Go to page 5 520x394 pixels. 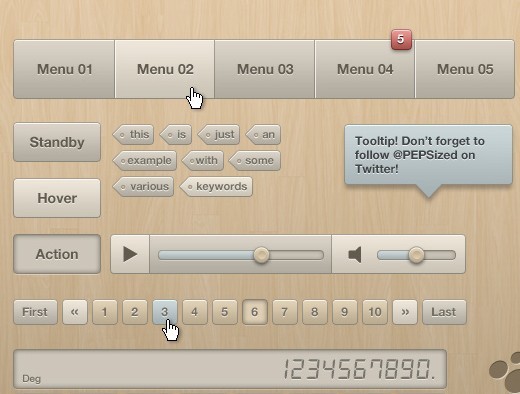coord(225,312)
